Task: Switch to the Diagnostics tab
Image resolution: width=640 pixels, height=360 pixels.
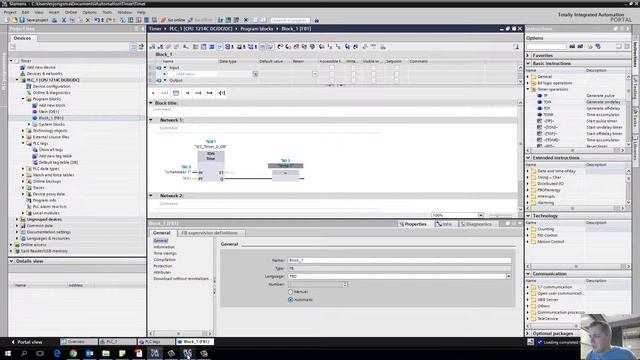Action: pos(475,224)
